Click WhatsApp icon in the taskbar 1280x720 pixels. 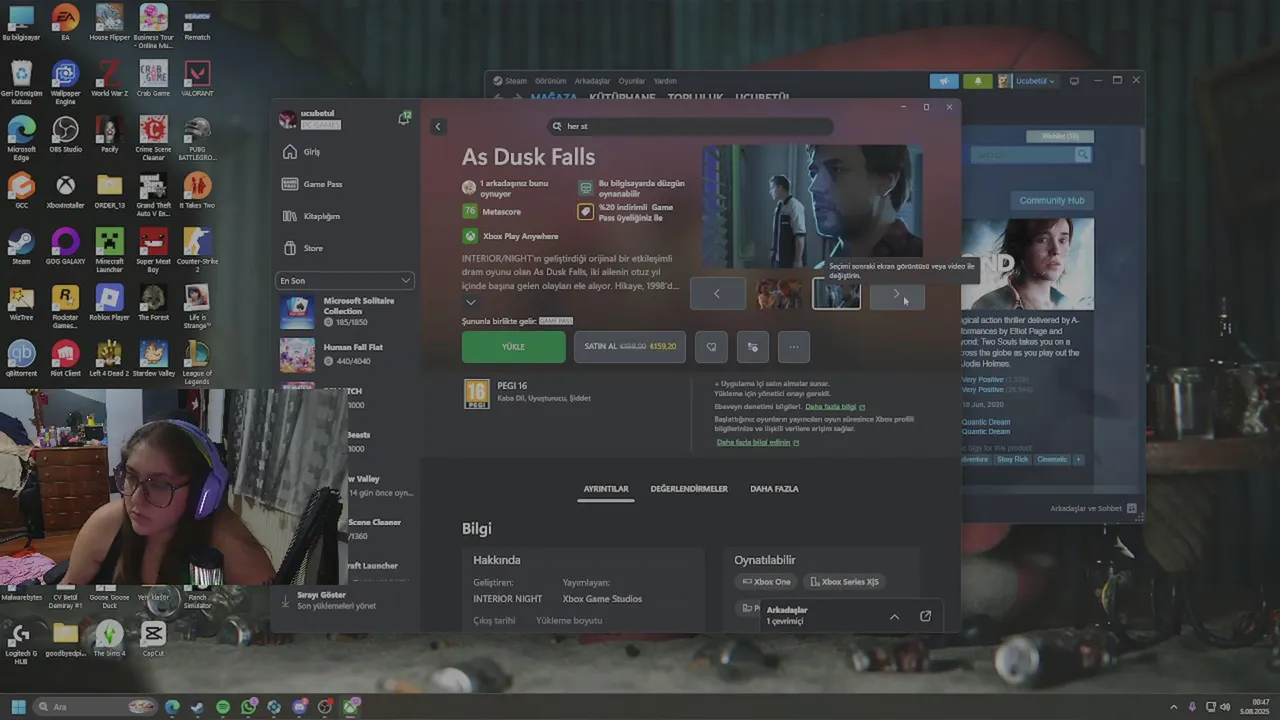click(249, 707)
